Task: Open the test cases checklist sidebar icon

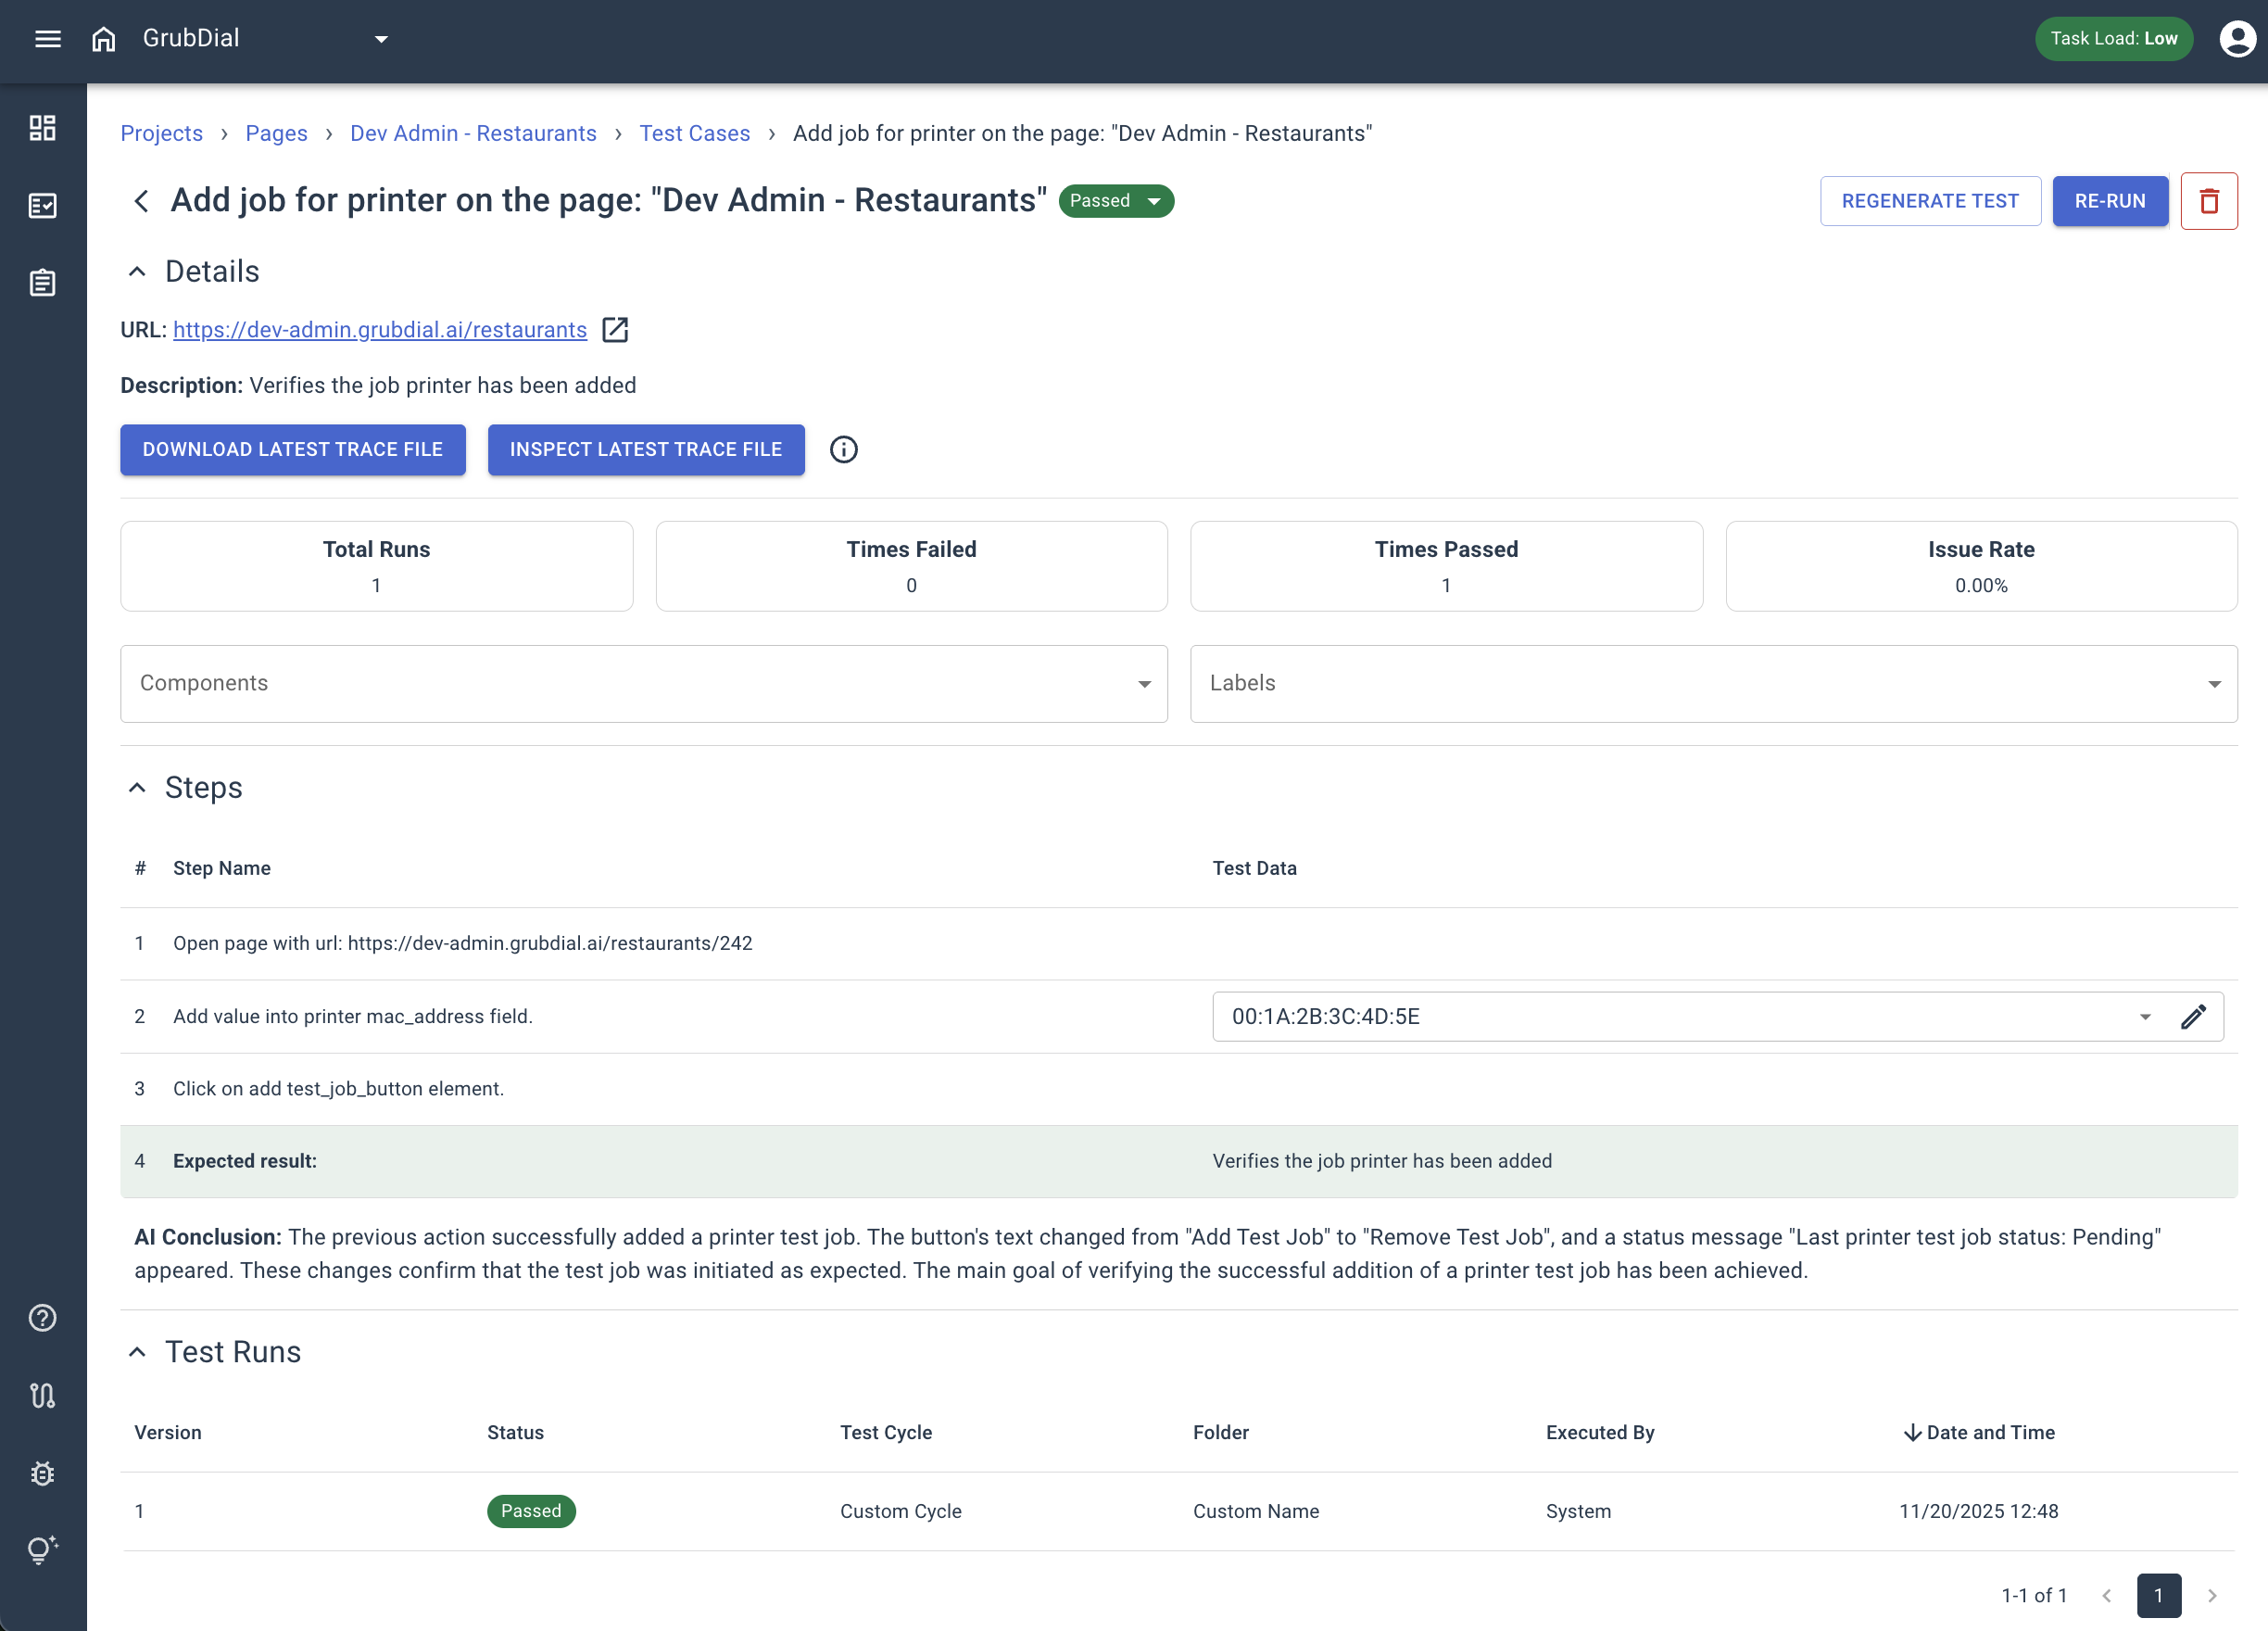Action: pos(42,205)
